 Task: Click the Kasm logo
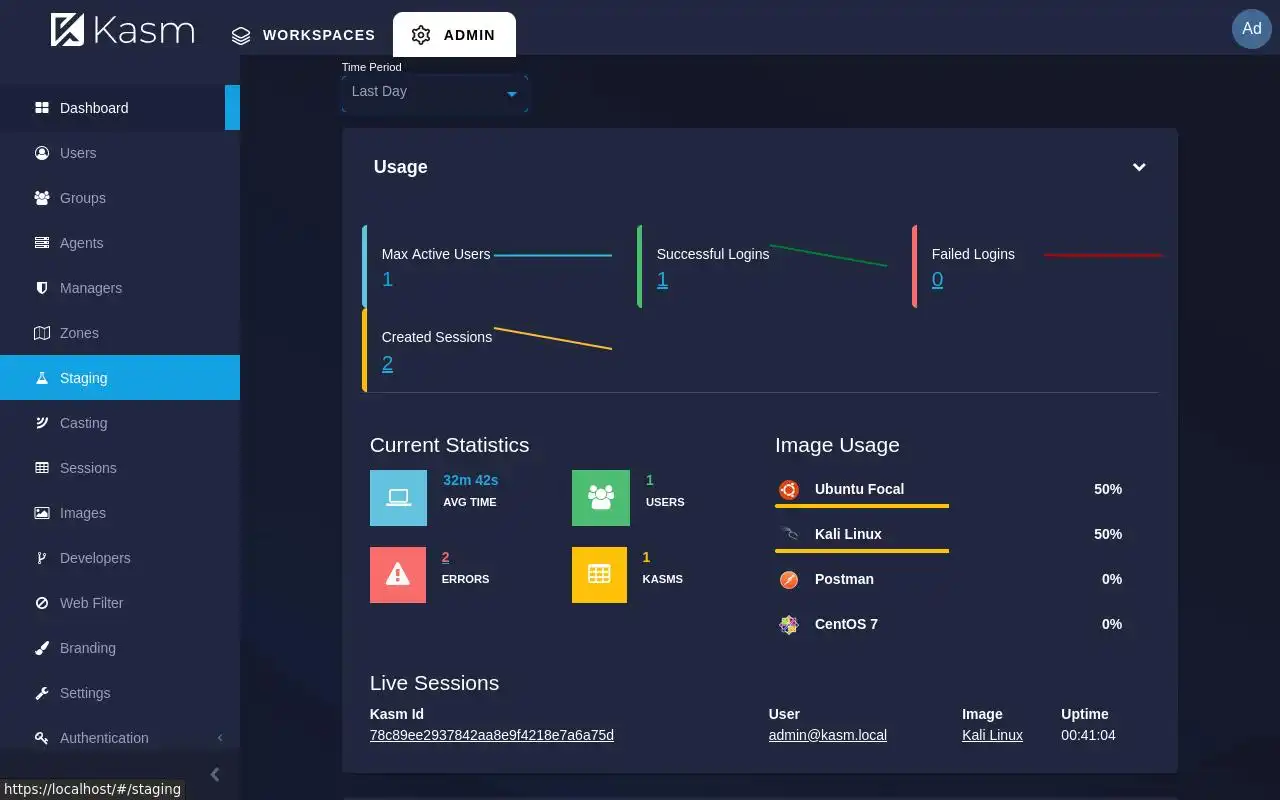pyautogui.click(x=122, y=30)
